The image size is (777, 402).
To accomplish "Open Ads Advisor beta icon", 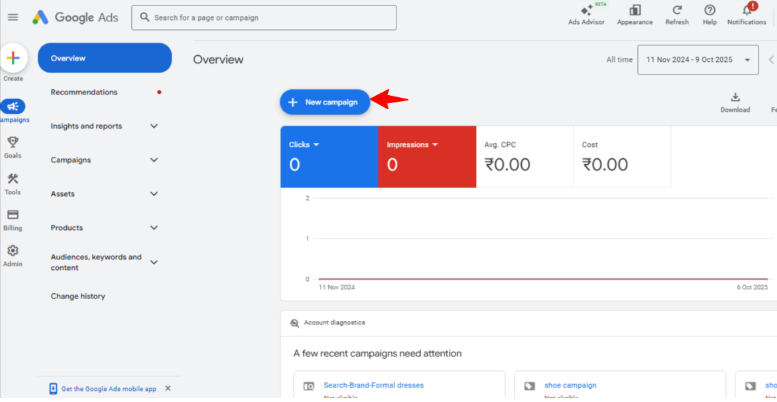I will 586,11.
